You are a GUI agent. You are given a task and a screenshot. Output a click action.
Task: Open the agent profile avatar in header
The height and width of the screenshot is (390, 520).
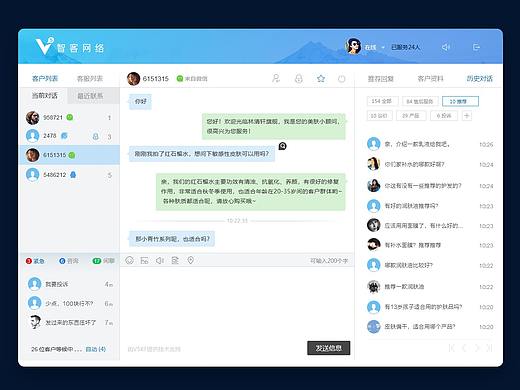pyautogui.click(x=353, y=46)
